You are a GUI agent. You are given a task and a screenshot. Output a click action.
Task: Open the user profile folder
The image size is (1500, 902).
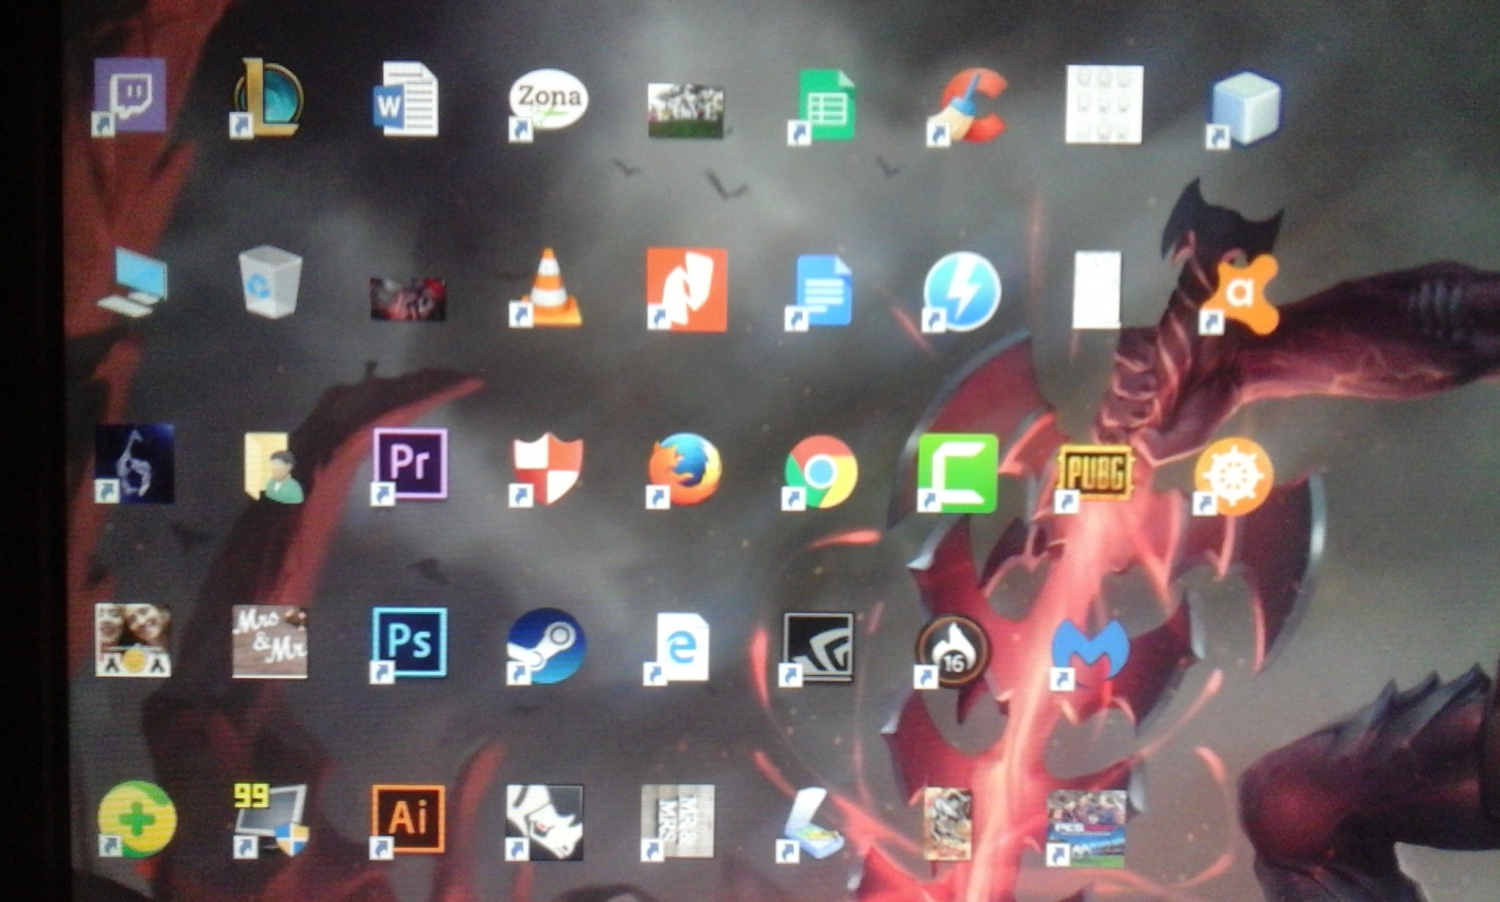click(x=272, y=466)
